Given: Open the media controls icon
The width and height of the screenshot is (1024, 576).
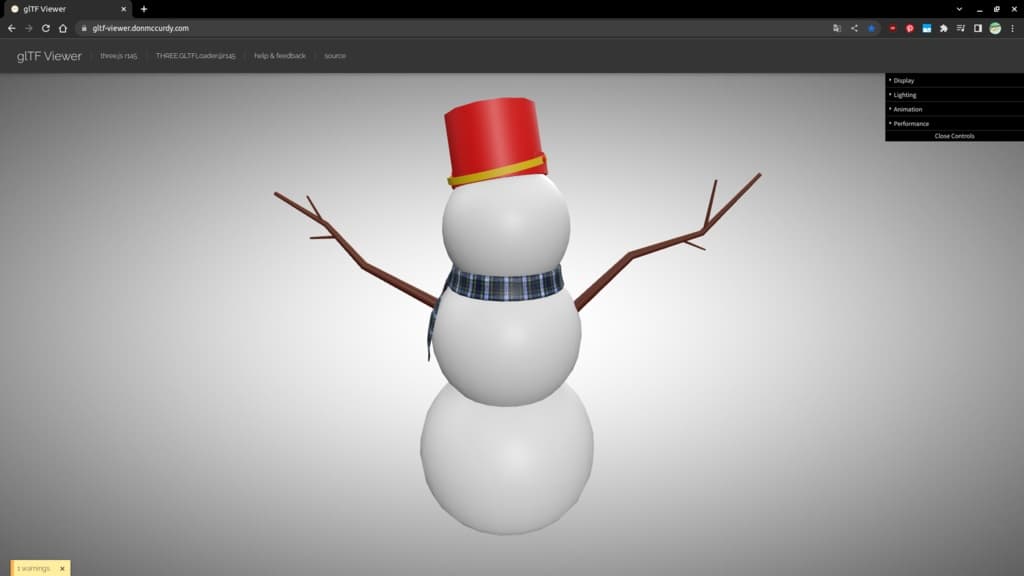Looking at the screenshot, I should tap(961, 28).
